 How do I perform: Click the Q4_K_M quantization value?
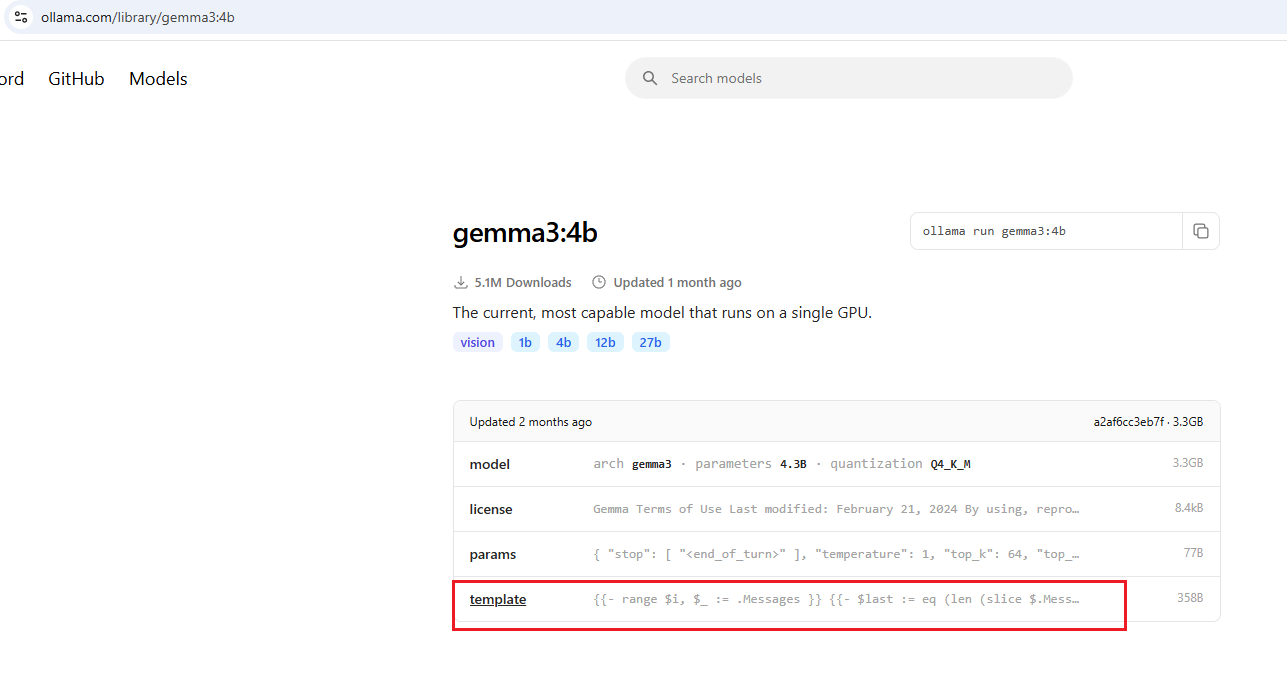950,464
